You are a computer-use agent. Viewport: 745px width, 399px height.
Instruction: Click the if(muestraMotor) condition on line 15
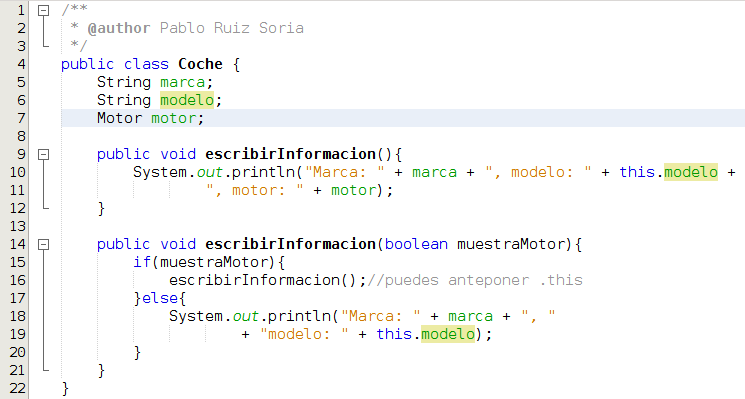209,262
